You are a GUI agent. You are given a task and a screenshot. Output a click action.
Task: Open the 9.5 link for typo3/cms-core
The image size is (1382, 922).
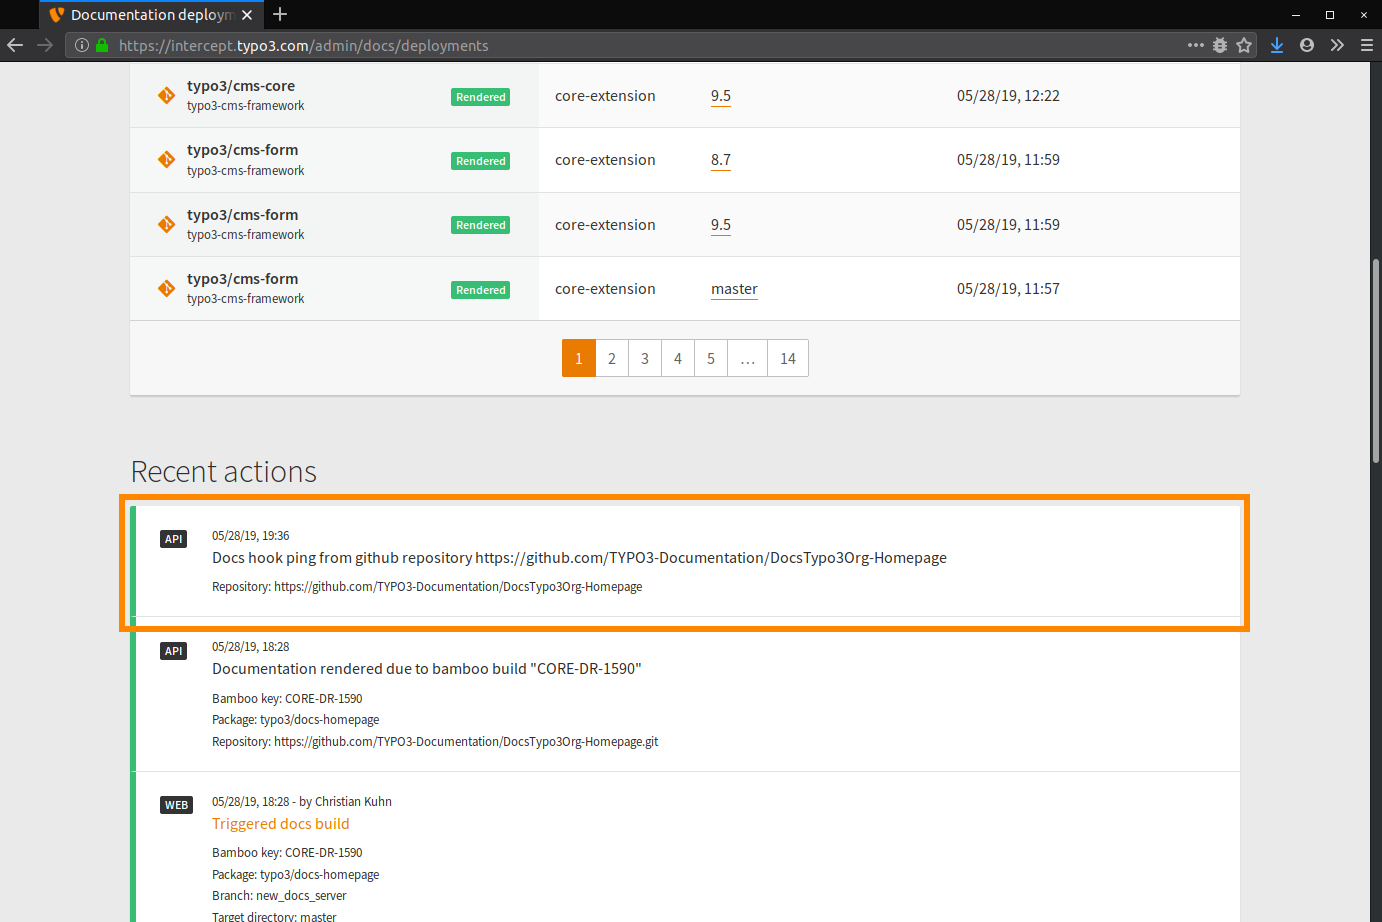tap(721, 96)
